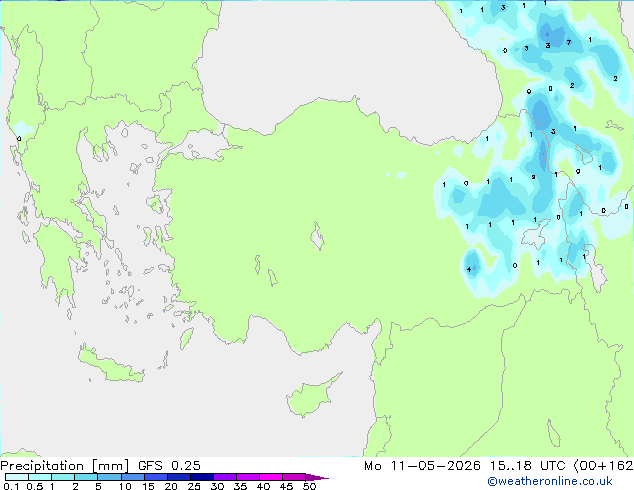
Task: Pick the 5–10 mm legend swatch
Action: tap(109, 477)
